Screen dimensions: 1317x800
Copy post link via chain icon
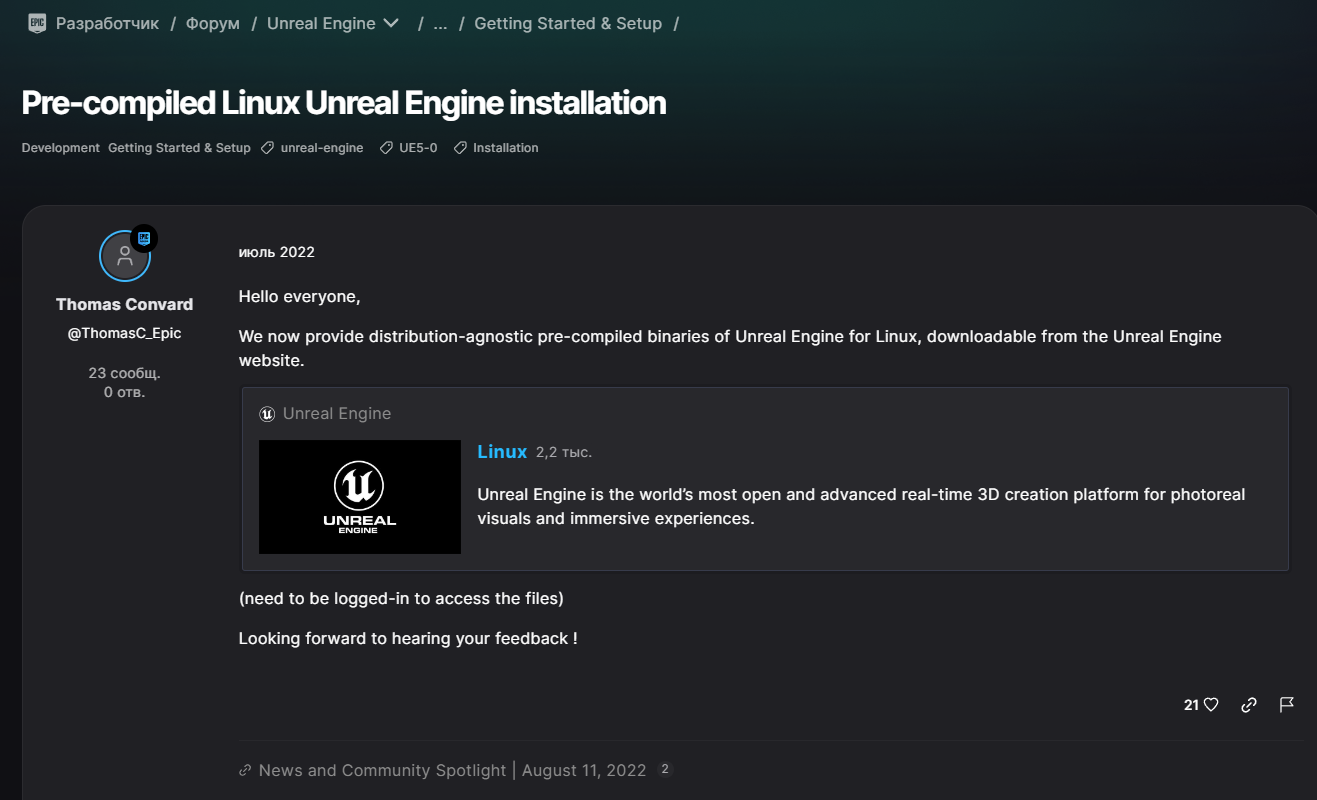[x=1249, y=705]
